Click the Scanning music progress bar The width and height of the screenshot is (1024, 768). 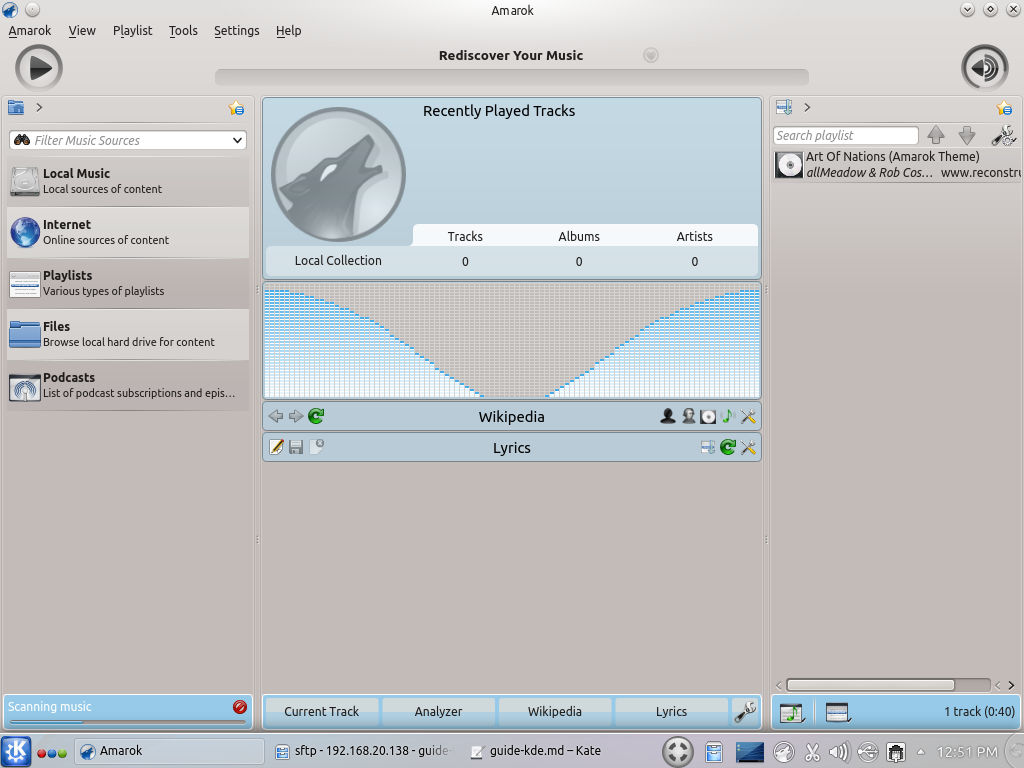click(128, 722)
